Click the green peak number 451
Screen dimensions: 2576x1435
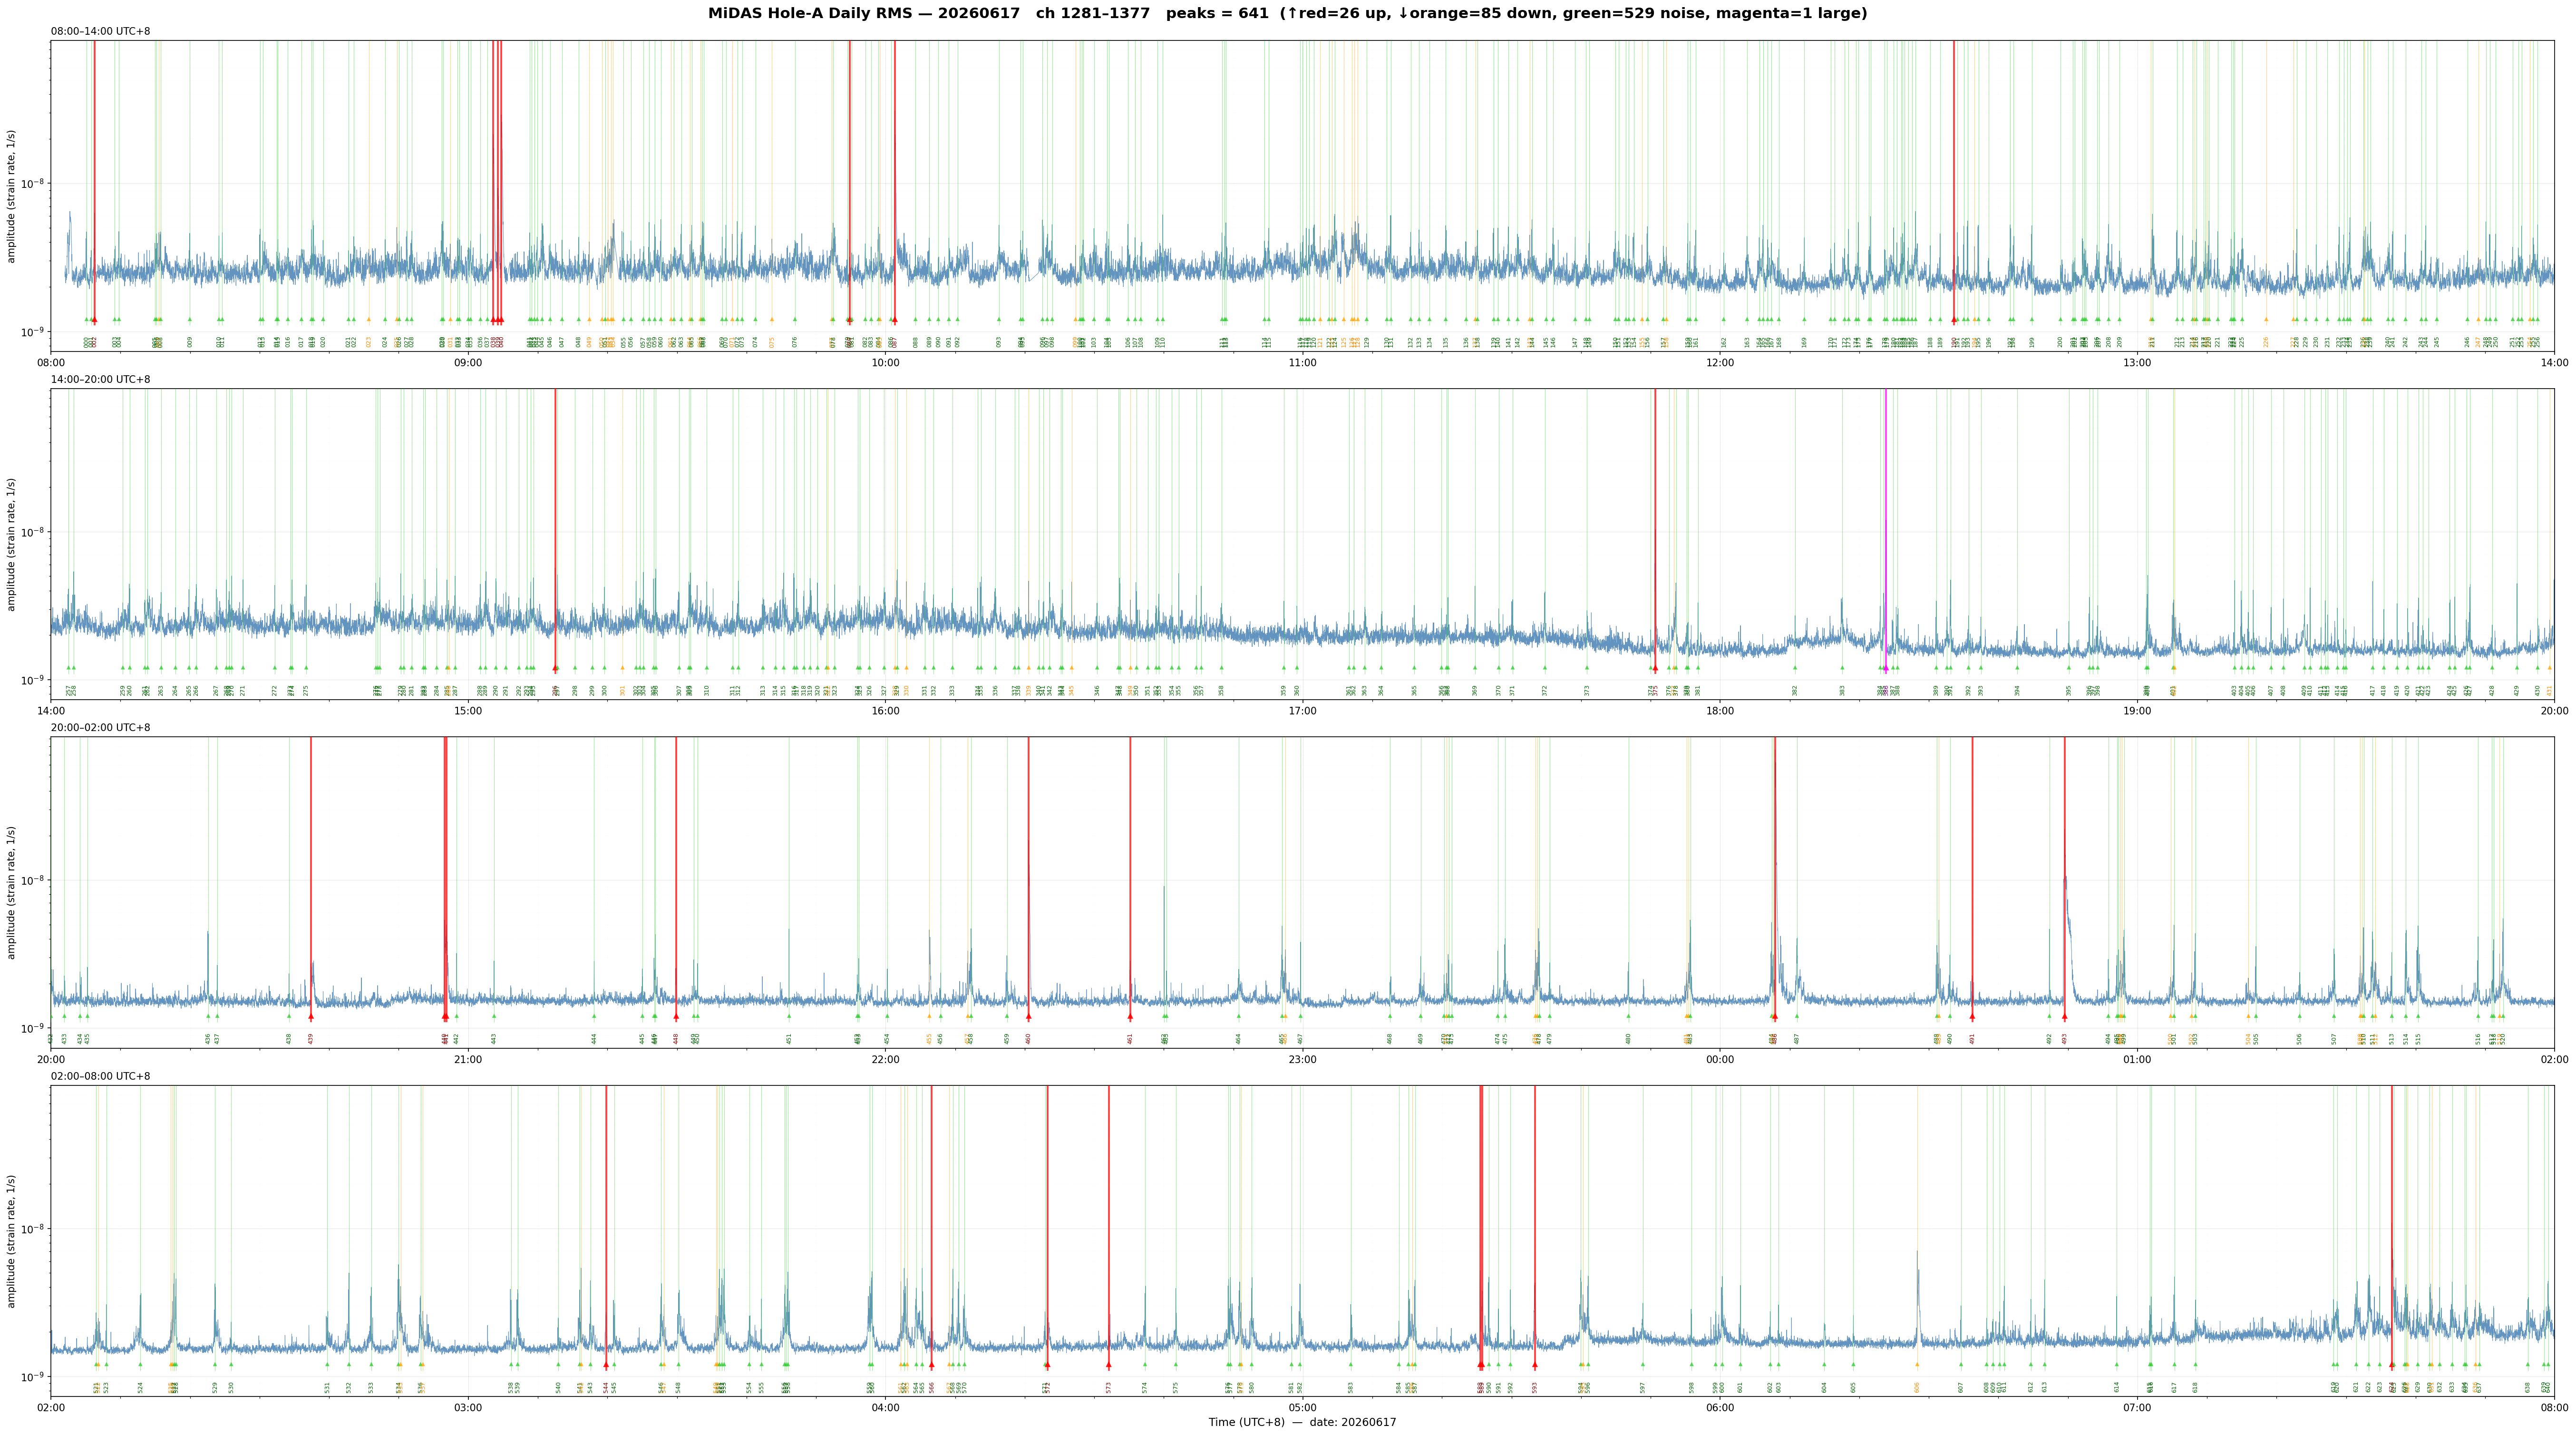pyautogui.click(x=789, y=1039)
